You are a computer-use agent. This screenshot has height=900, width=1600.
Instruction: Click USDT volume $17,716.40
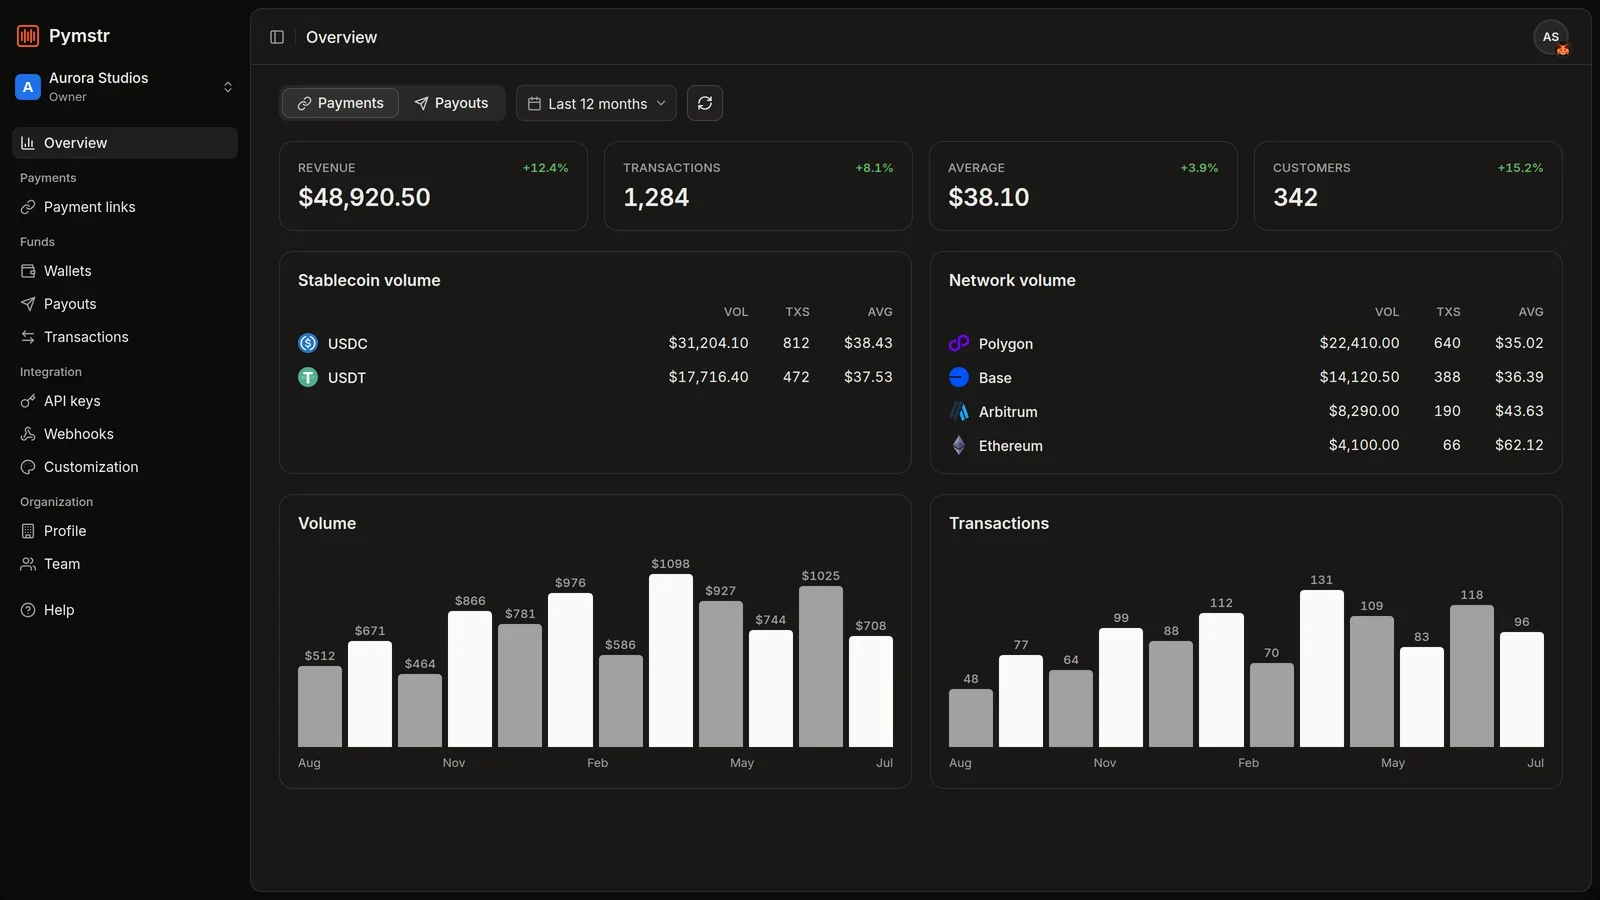tap(708, 377)
